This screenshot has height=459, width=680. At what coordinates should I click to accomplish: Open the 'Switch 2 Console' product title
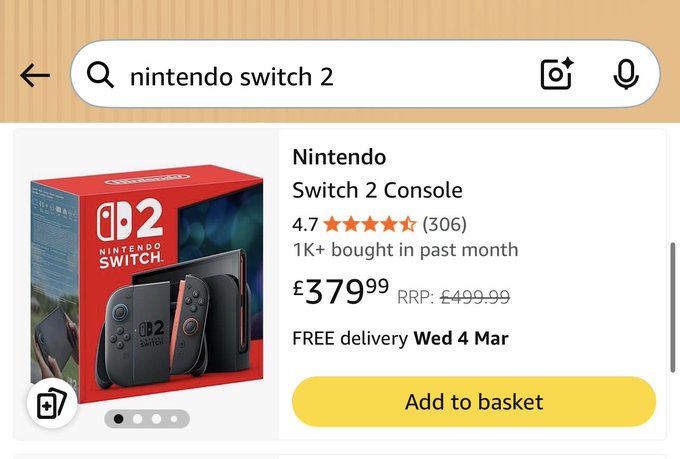click(377, 190)
